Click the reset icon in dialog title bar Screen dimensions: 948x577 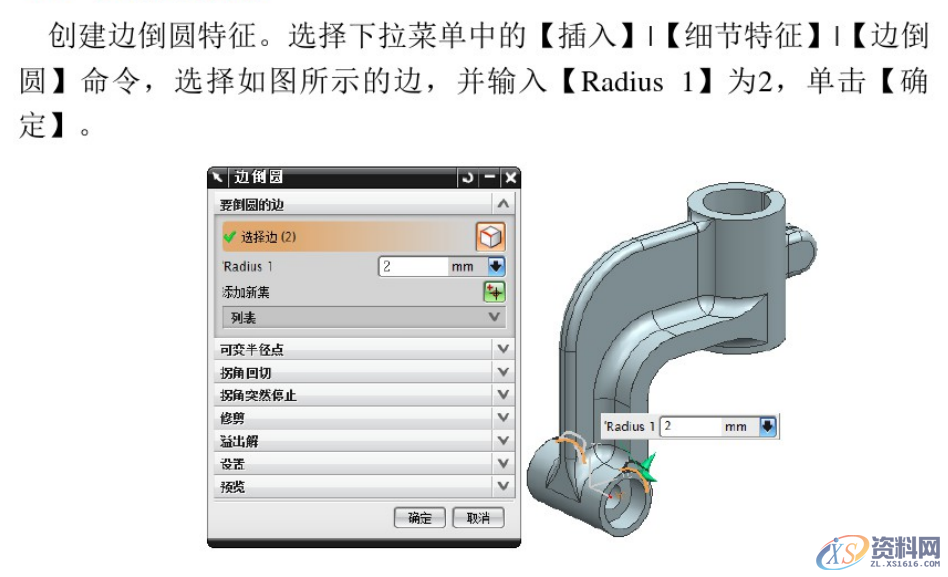pos(466,178)
